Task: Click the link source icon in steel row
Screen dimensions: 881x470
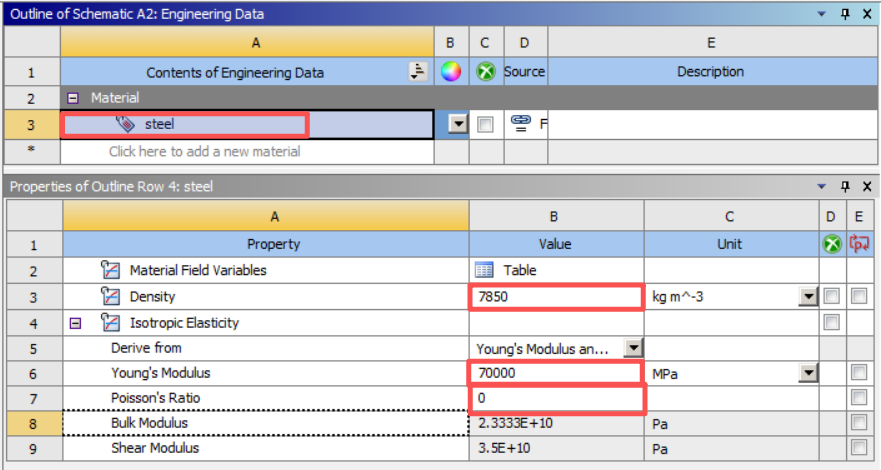Action: tap(521, 123)
